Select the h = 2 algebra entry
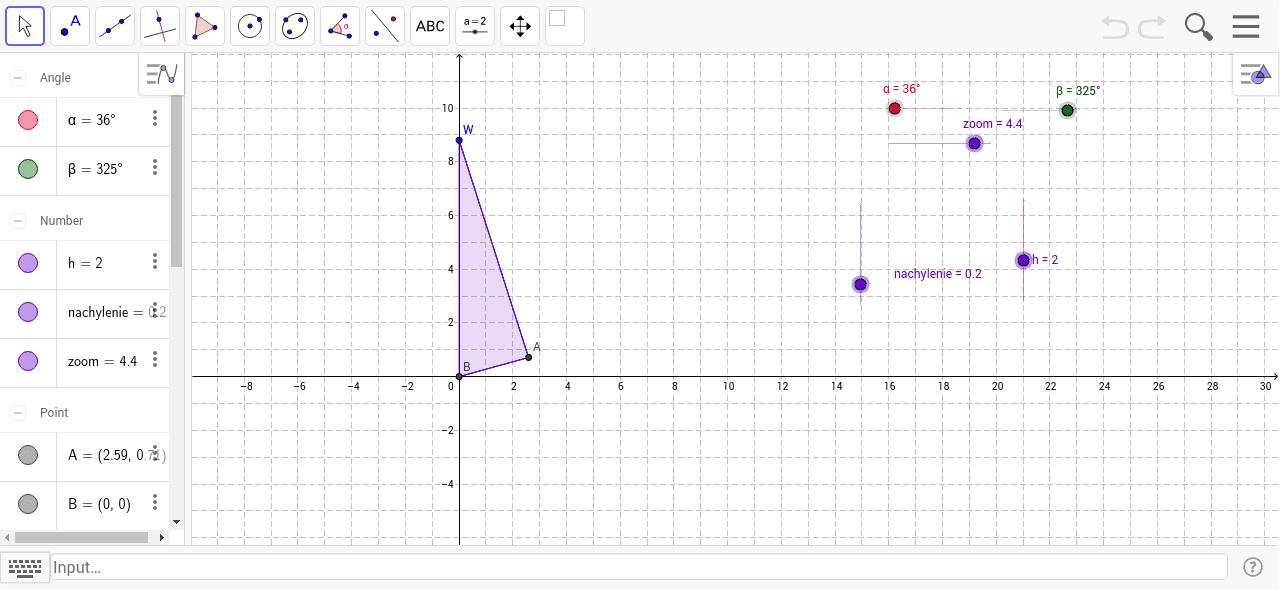The image size is (1280, 590). [x=85, y=263]
